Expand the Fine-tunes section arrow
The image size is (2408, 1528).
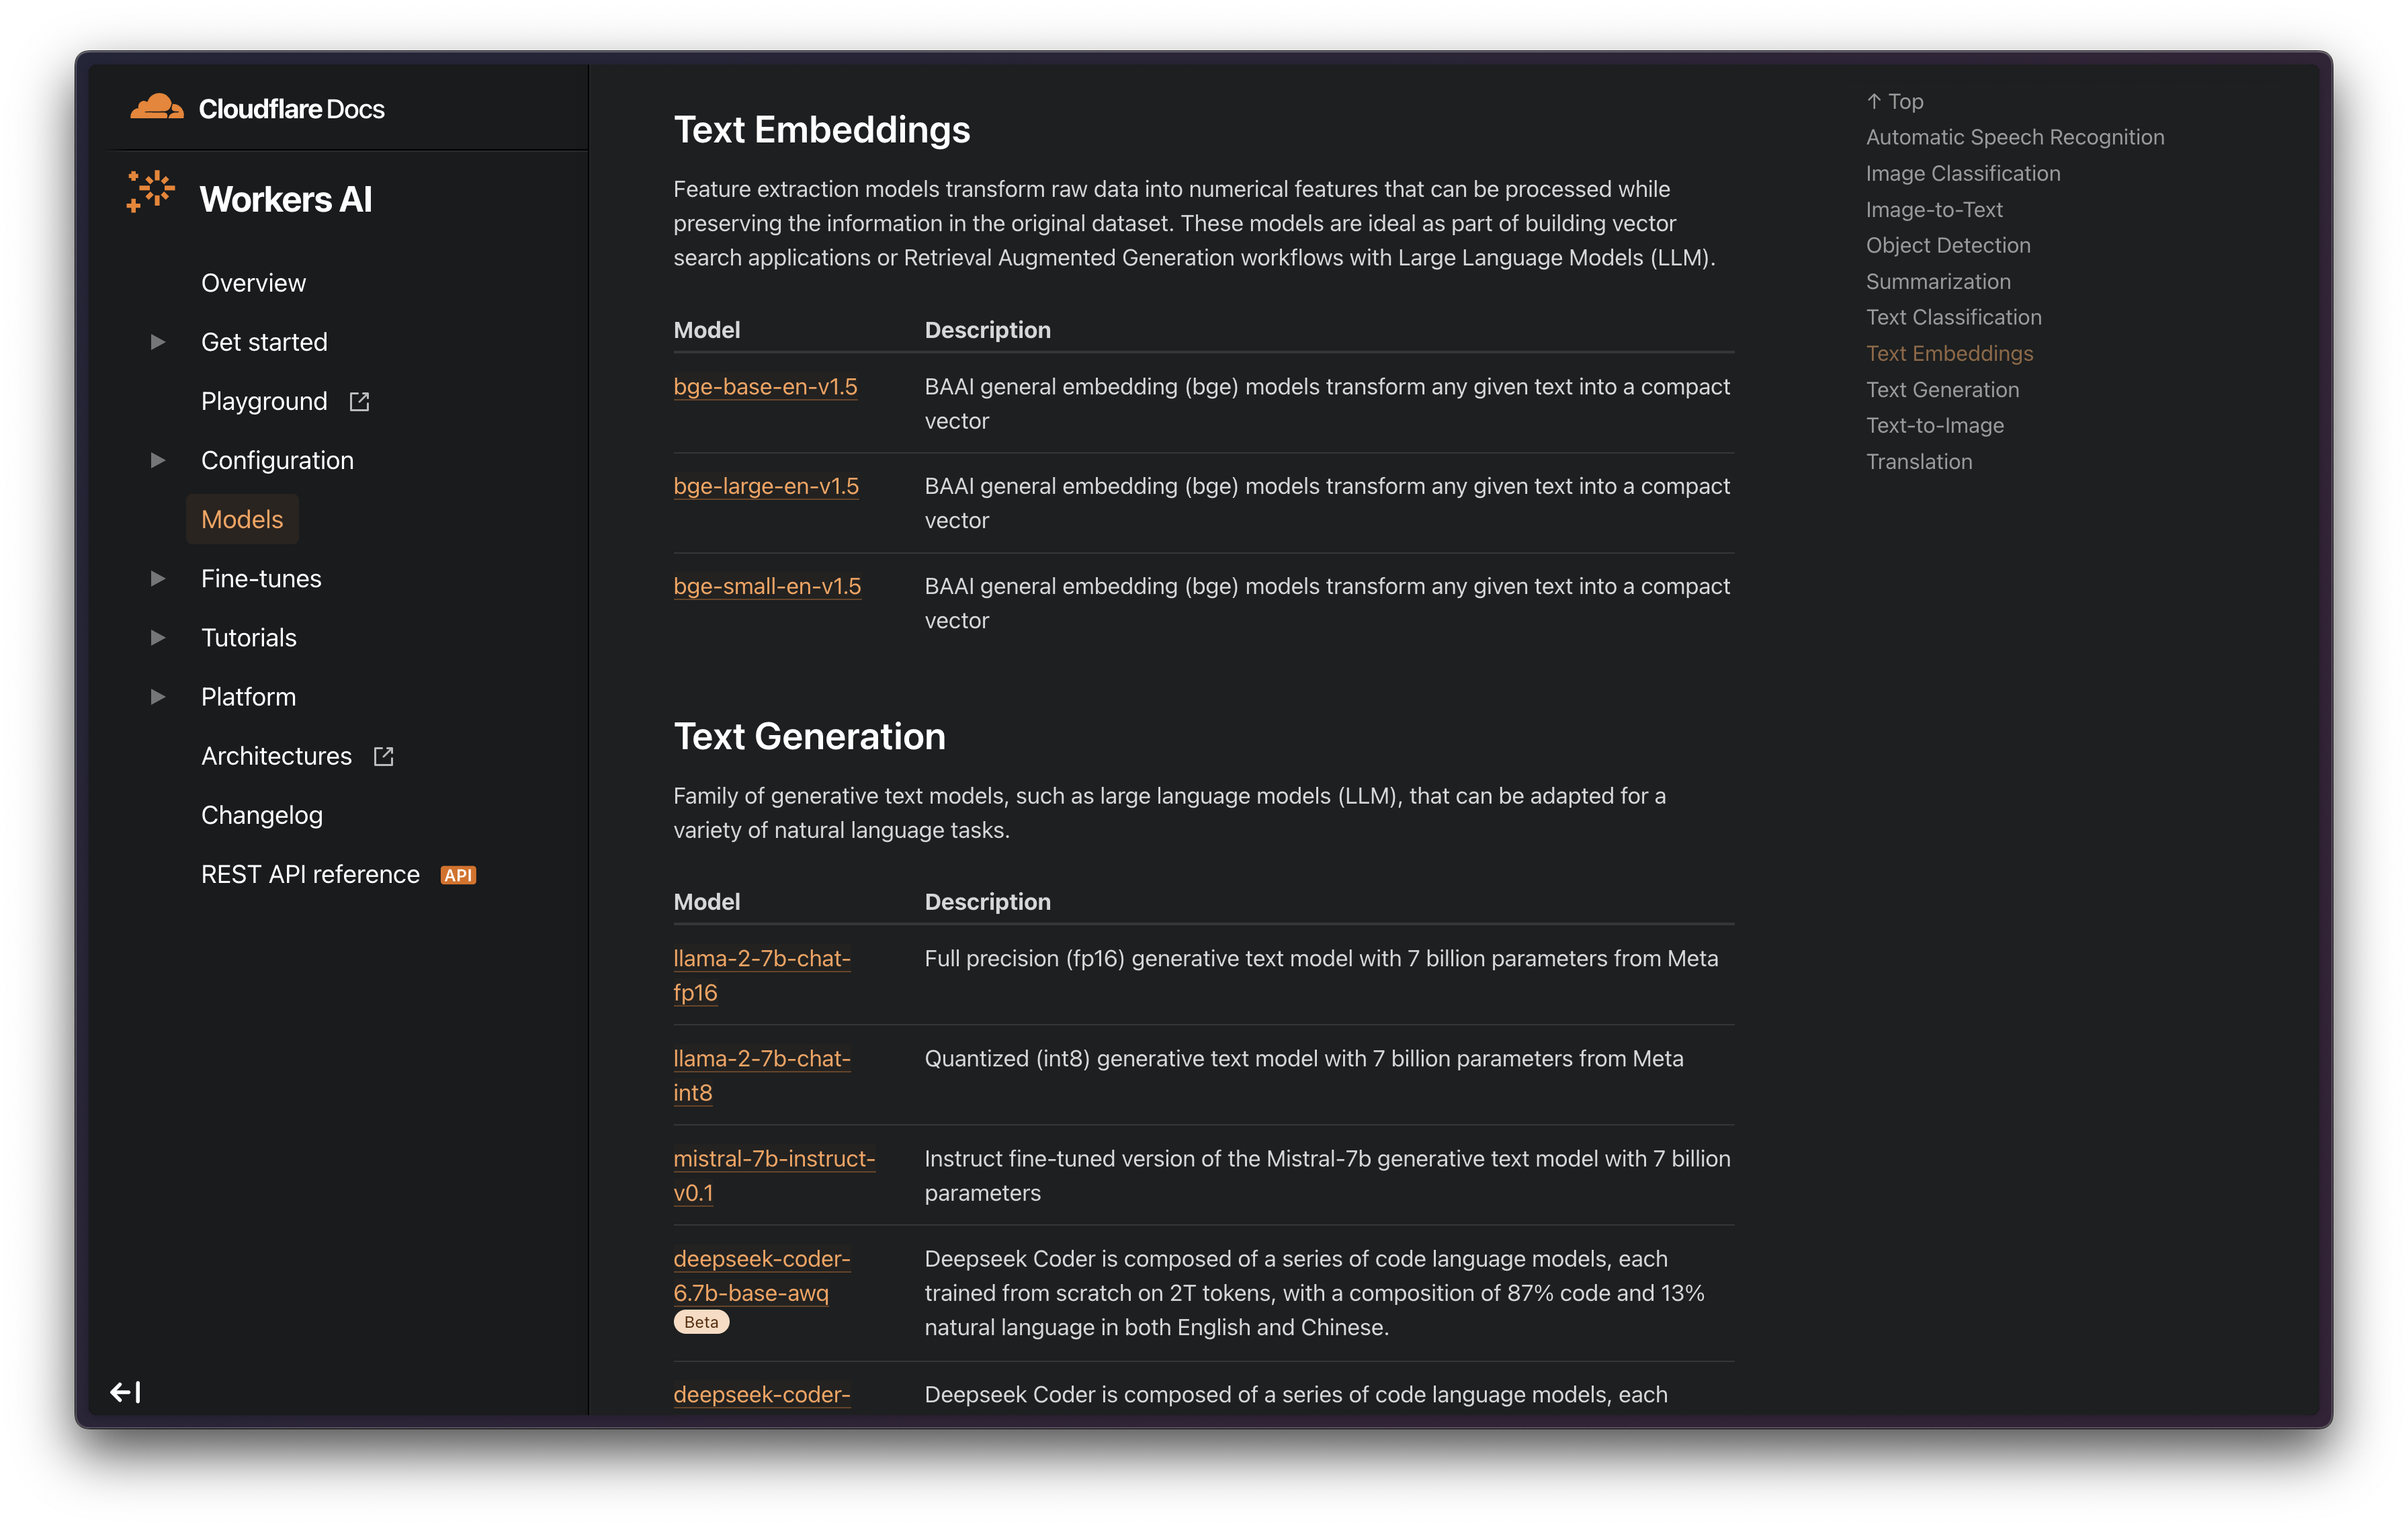click(158, 579)
